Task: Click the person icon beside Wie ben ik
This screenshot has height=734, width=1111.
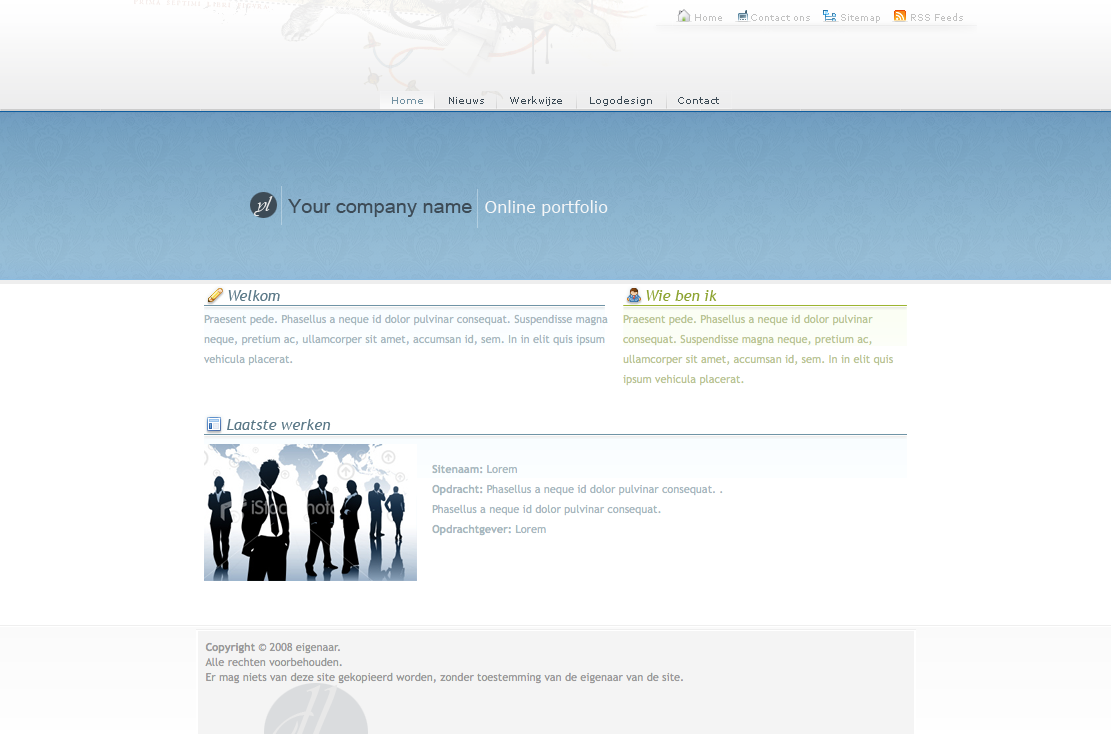Action: pyautogui.click(x=633, y=295)
